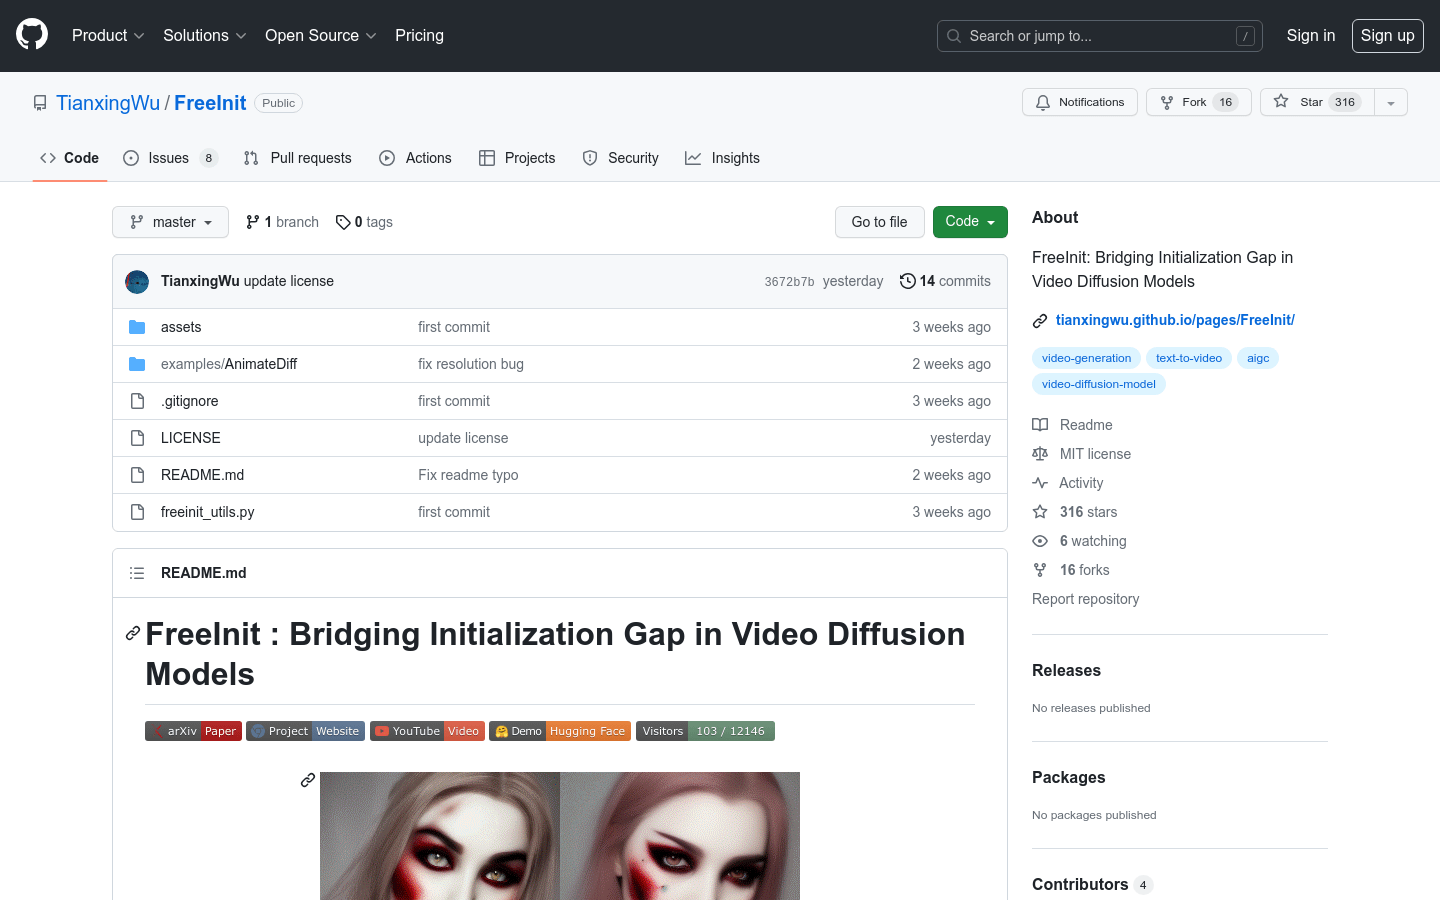Switch to the Pull requests tab
This screenshot has height=900, width=1440.
(x=298, y=158)
